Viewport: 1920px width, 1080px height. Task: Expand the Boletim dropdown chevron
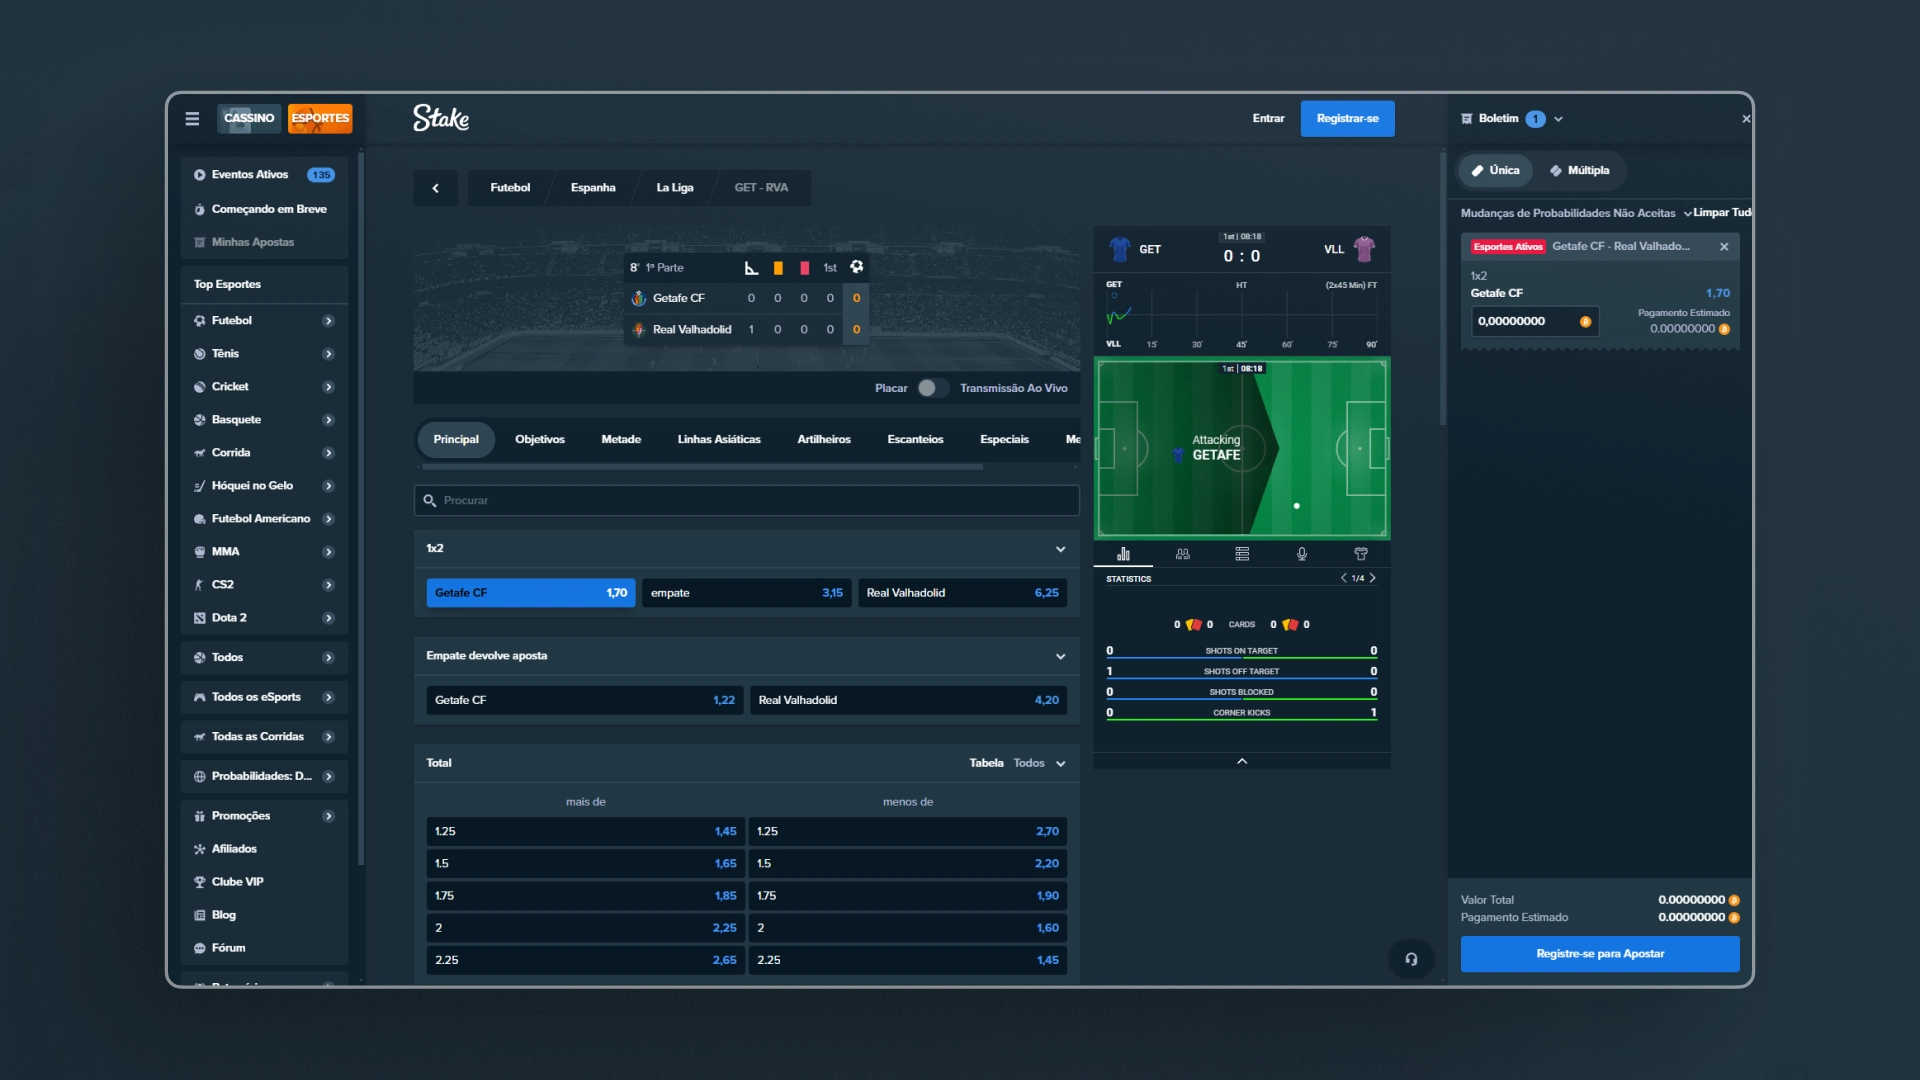[1559, 119]
